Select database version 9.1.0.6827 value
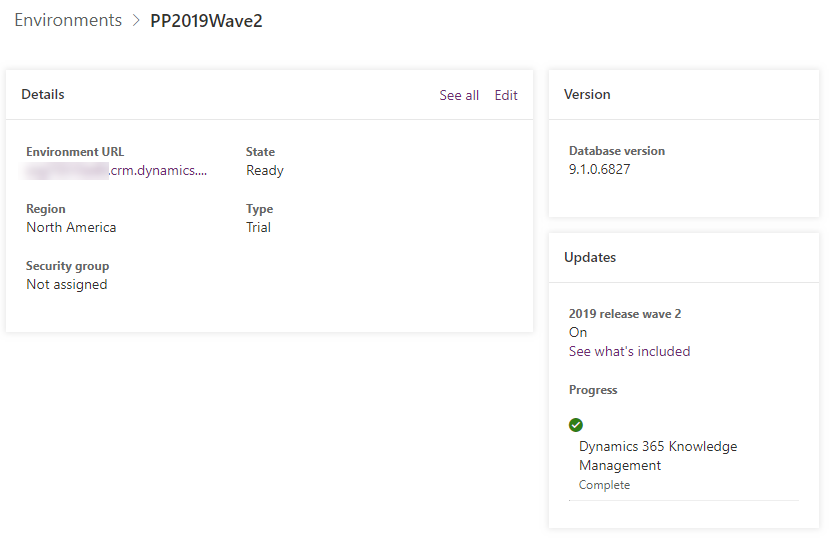This screenshot has width=835, height=547. (x=599, y=169)
